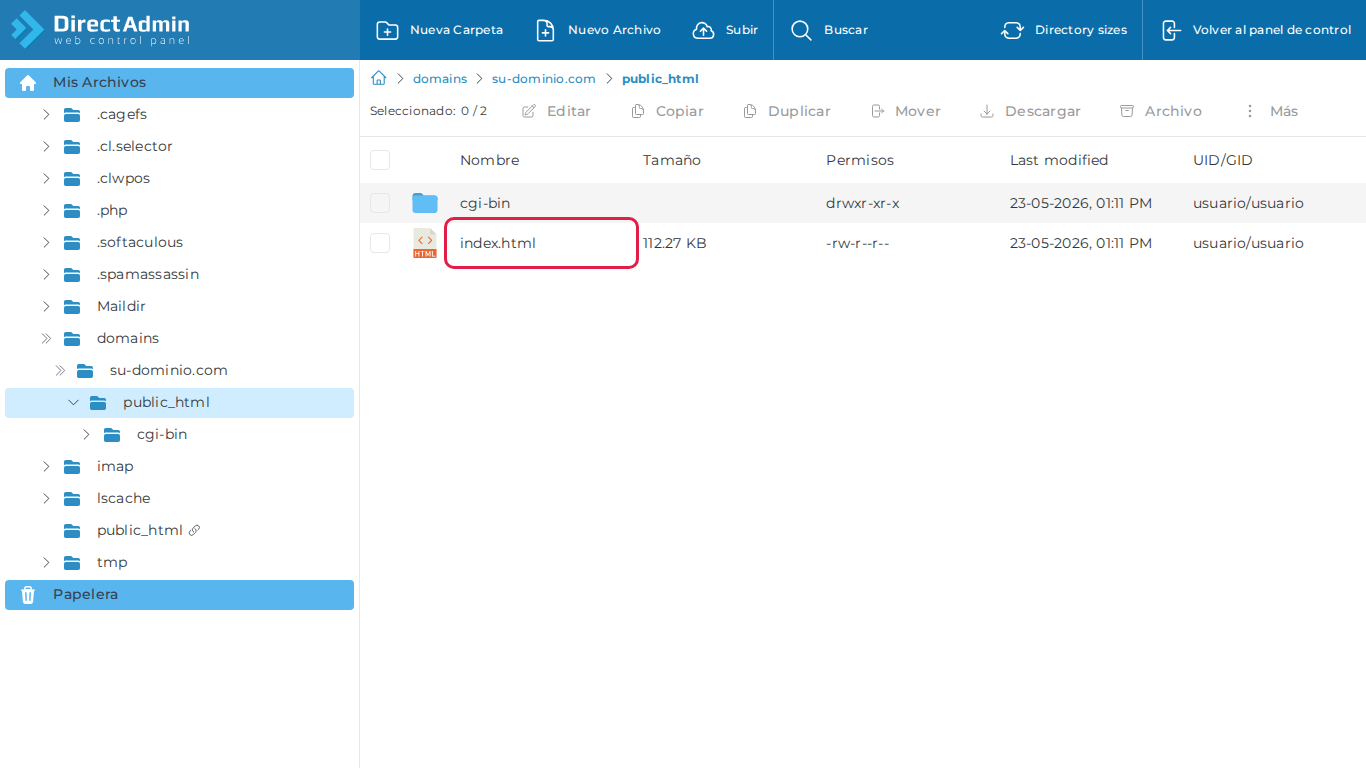
Task: Click the cgi-bin folder icon in file list
Action: click(425, 203)
